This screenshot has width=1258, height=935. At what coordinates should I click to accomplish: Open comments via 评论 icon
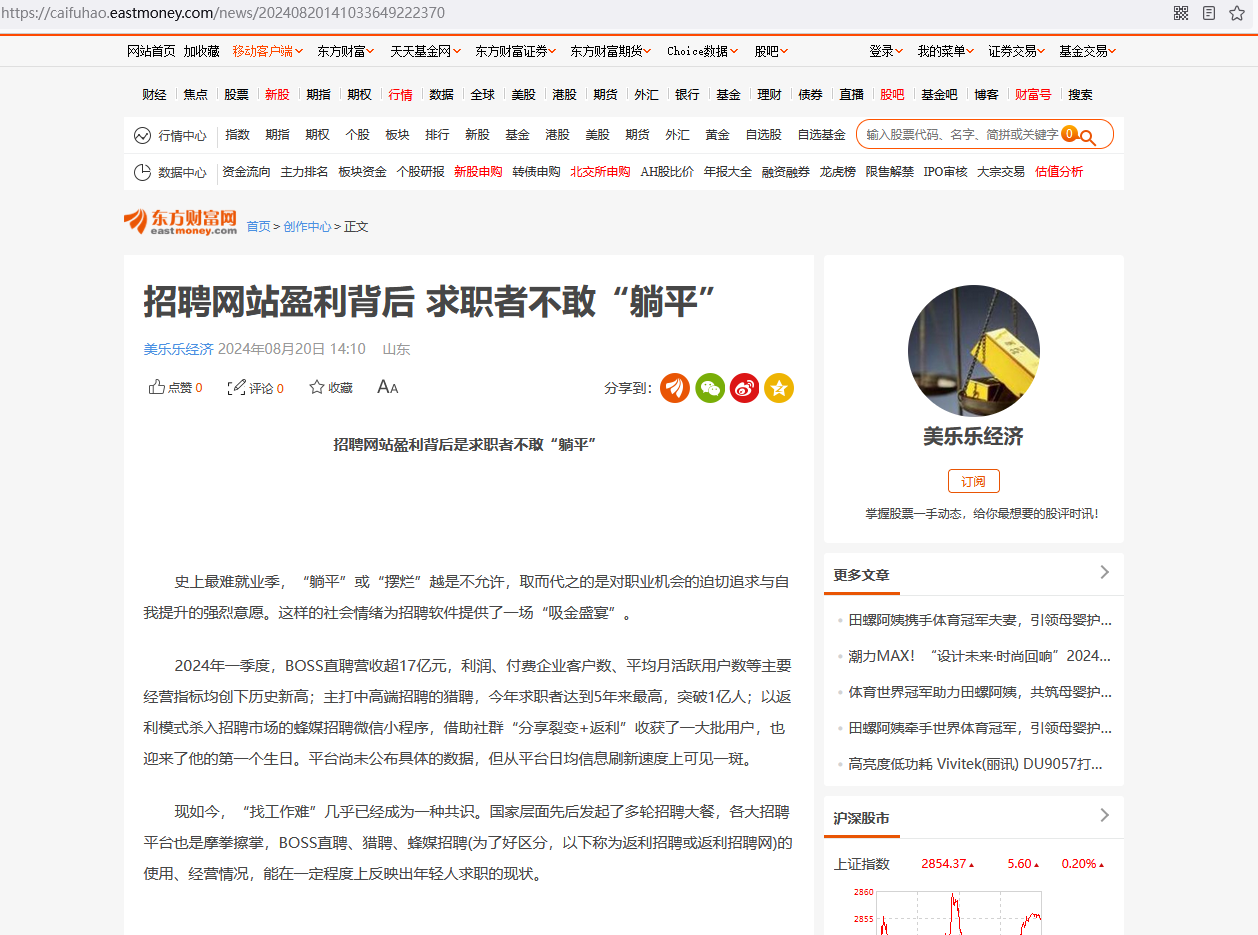(237, 387)
